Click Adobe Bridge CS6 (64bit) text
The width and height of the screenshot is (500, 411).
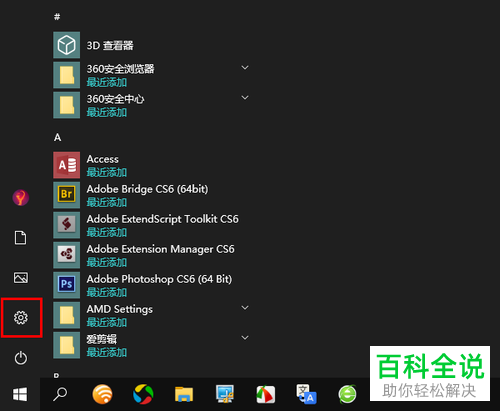click(x=147, y=189)
